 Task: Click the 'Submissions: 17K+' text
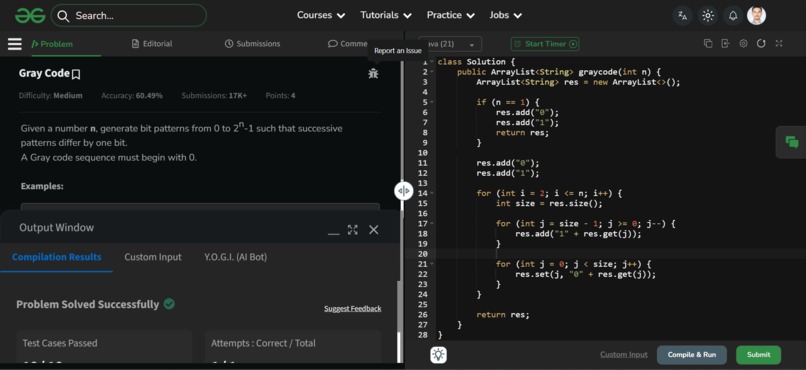tap(214, 96)
